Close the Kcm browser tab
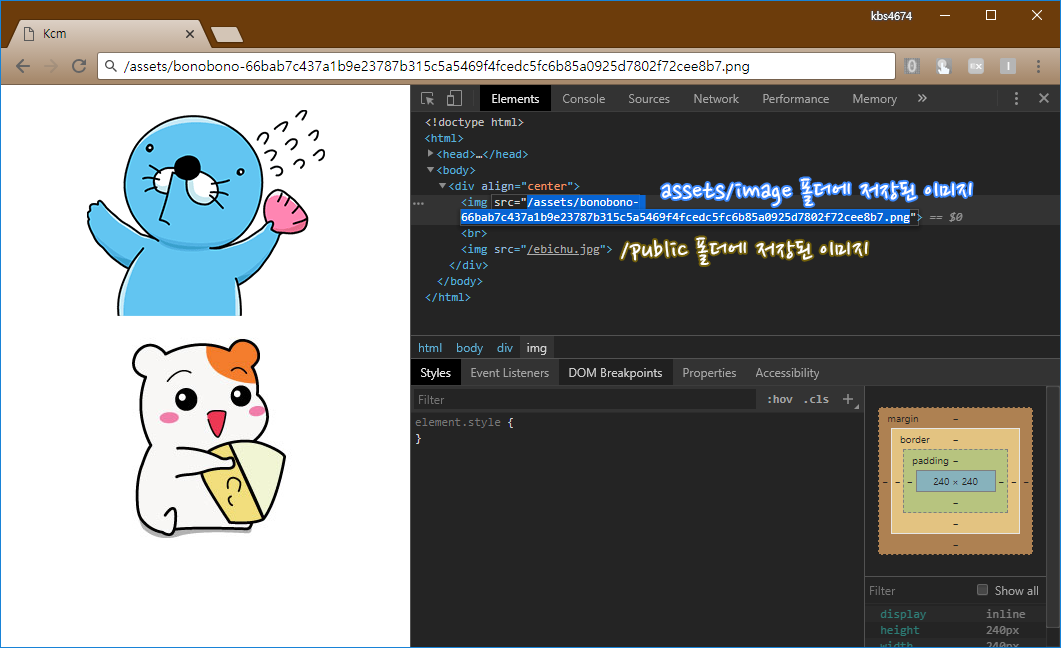The image size is (1061, 648). point(189,34)
